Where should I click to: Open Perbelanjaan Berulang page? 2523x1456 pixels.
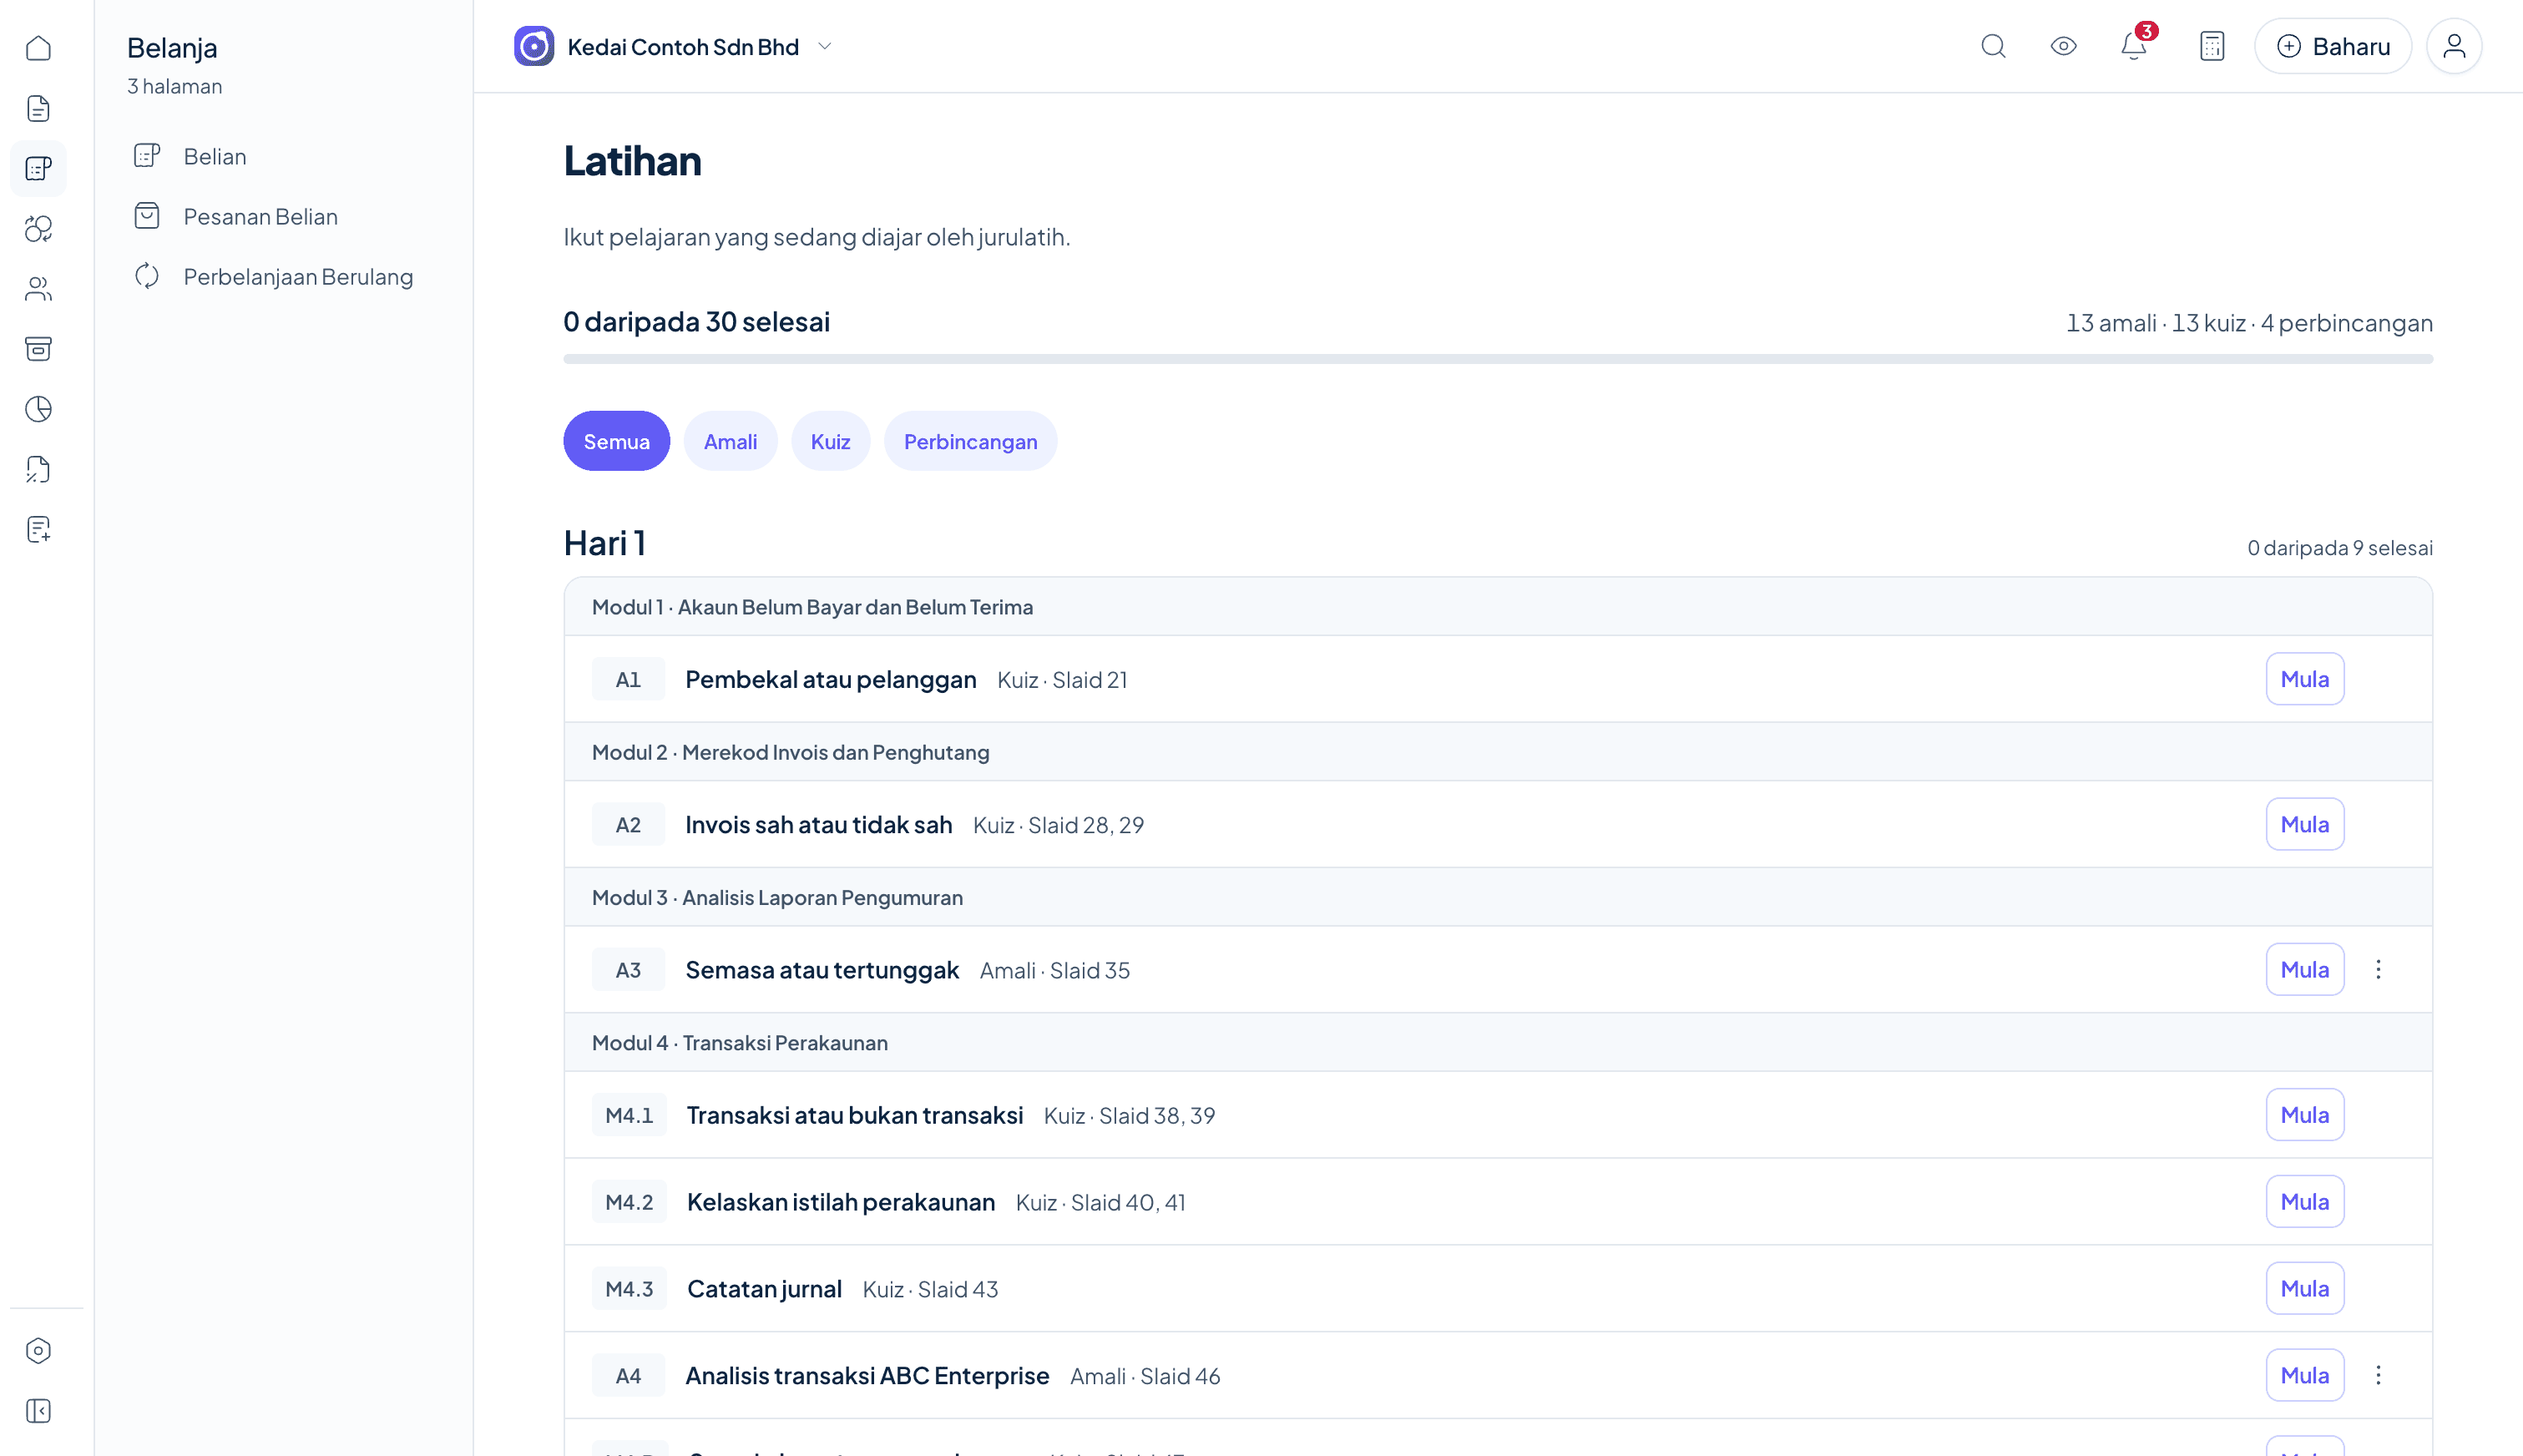tap(284, 276)
